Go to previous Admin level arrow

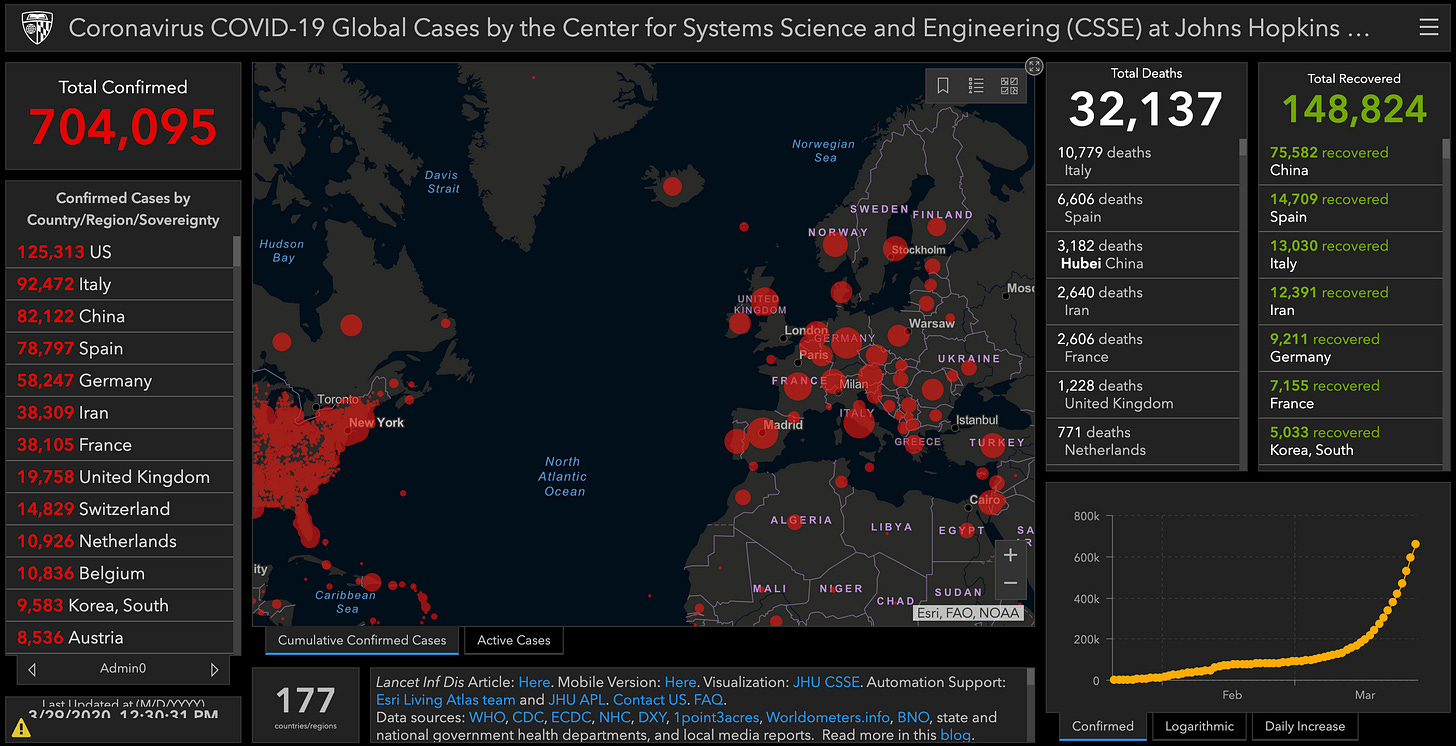[x=33, y=669]
